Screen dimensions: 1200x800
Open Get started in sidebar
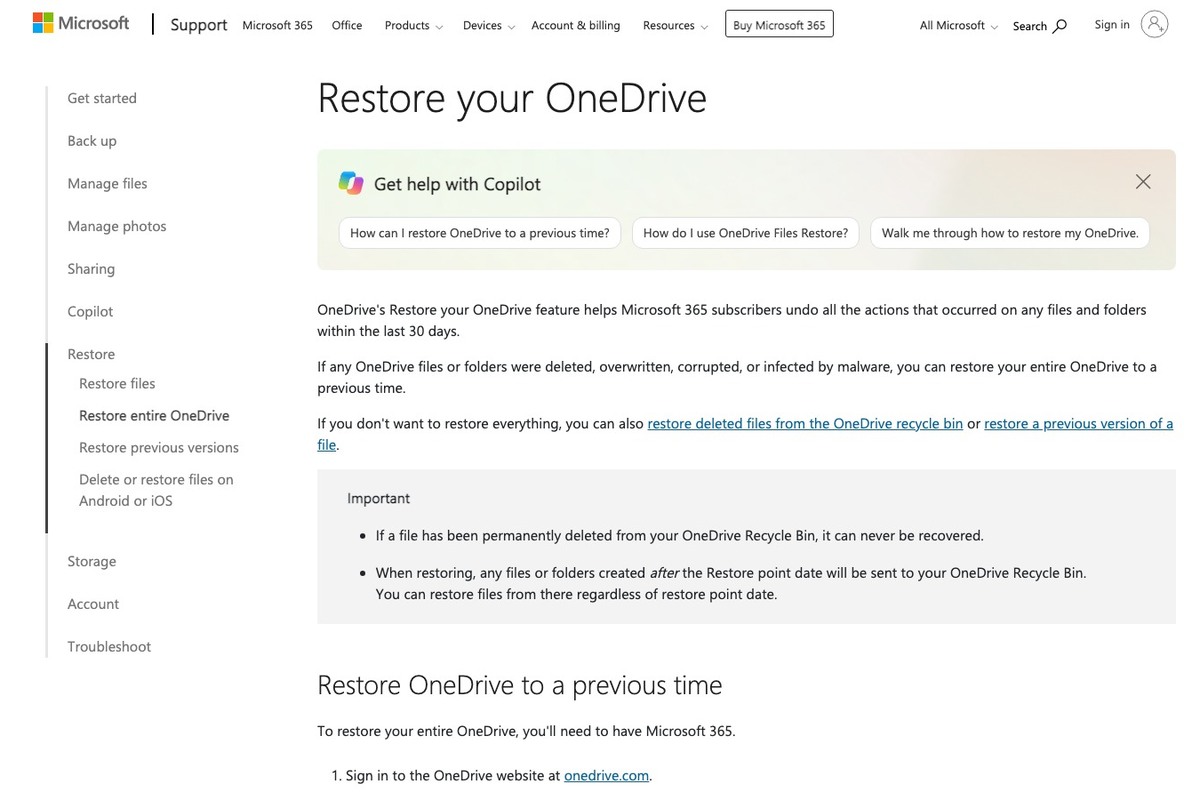click(x=102, y=98)
